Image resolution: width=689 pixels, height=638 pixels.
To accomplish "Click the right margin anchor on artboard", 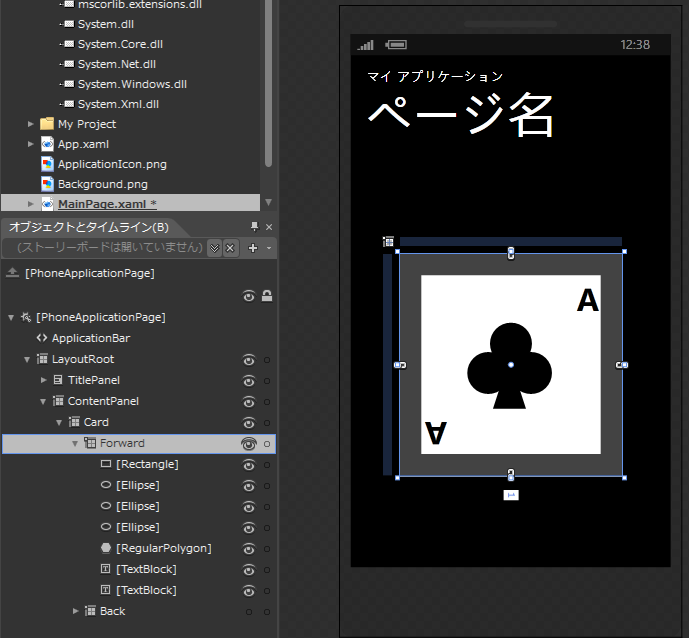I will click(622, 365).
